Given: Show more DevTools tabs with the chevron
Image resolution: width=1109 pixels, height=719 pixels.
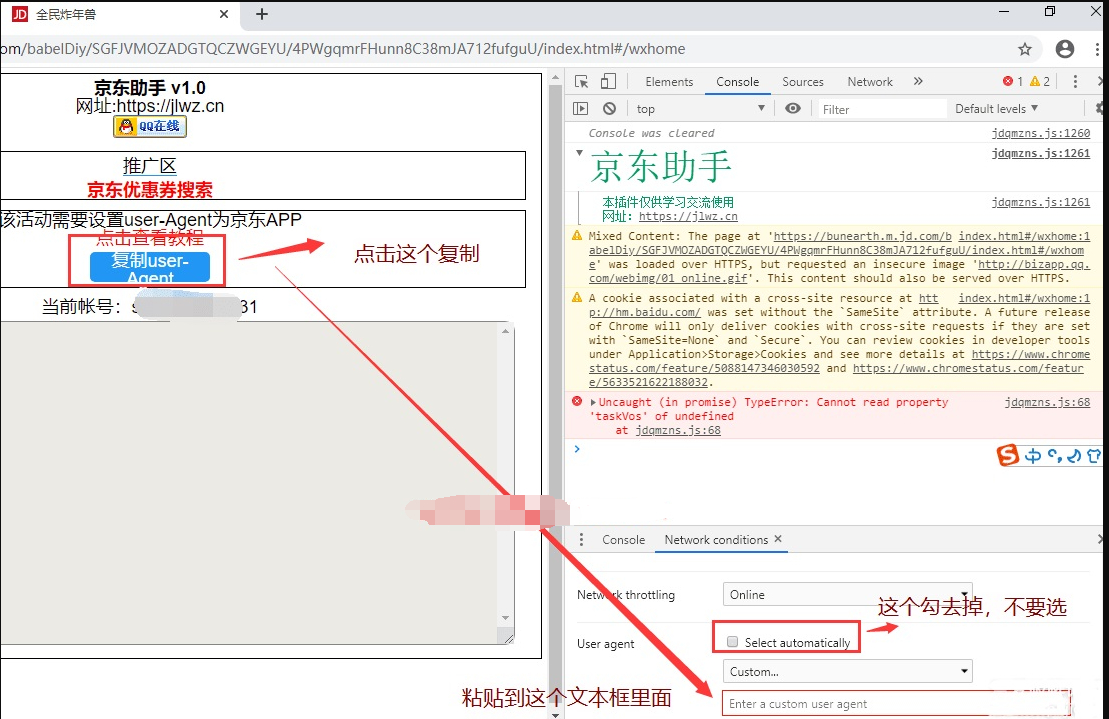Looking at the screenshot, I should tap(918, 81).
